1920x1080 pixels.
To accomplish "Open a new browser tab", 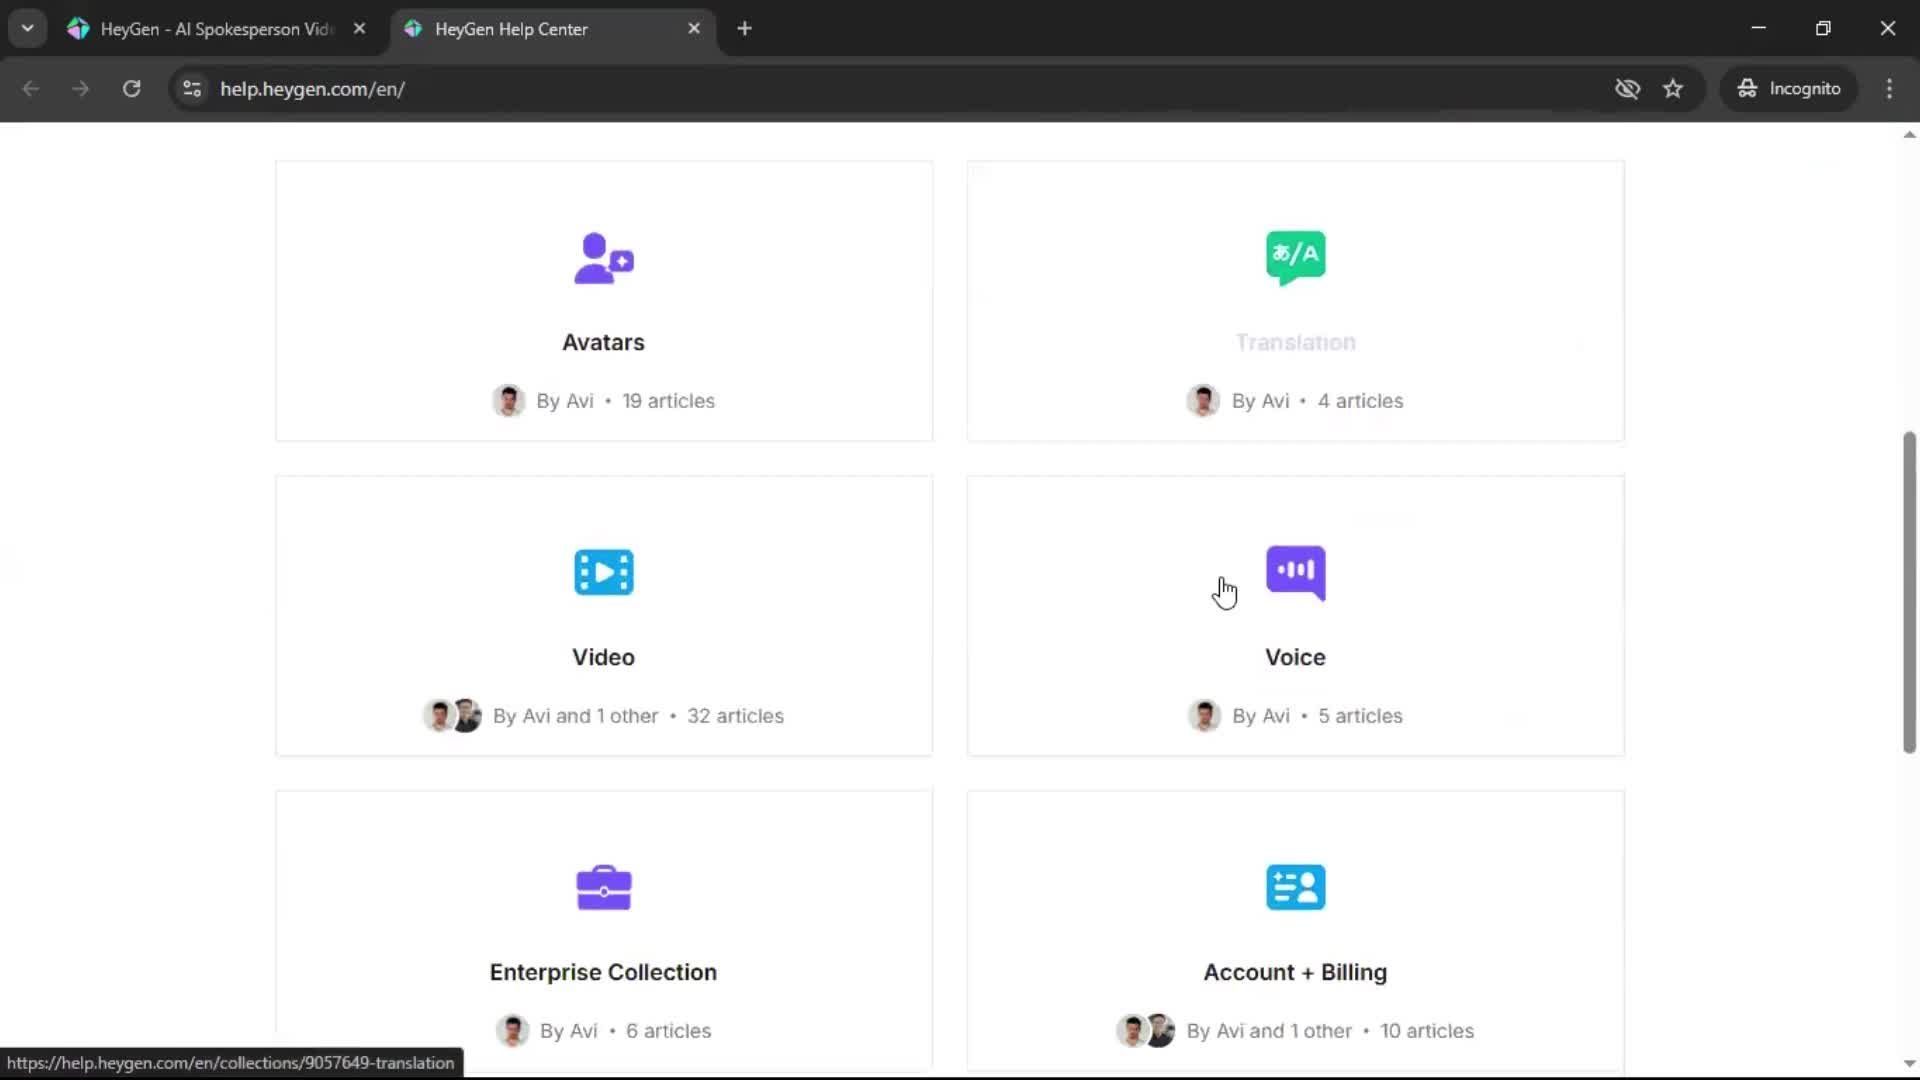I will (x=744, y=29).
